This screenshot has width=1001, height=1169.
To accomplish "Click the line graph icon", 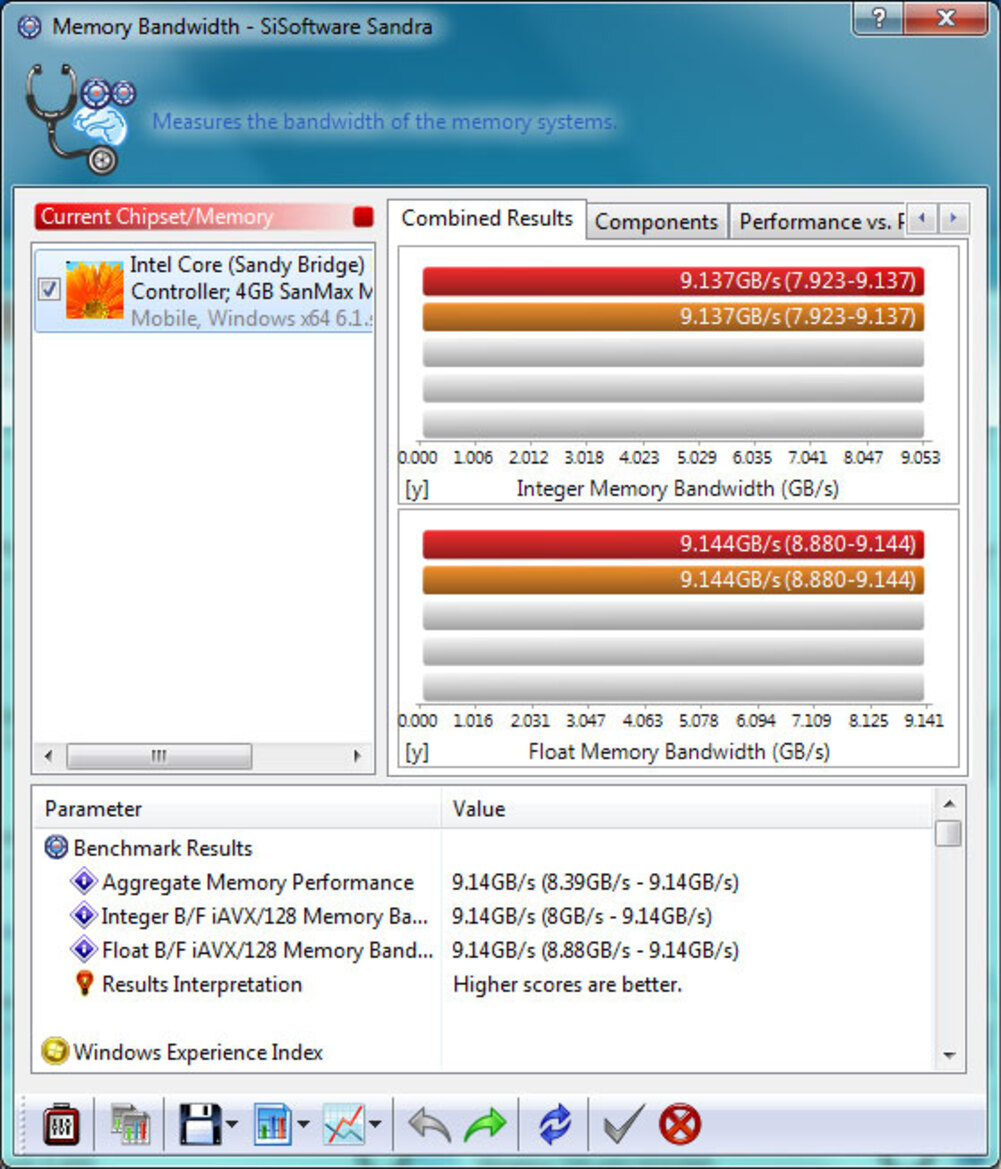I will [x=344, y=1124].
